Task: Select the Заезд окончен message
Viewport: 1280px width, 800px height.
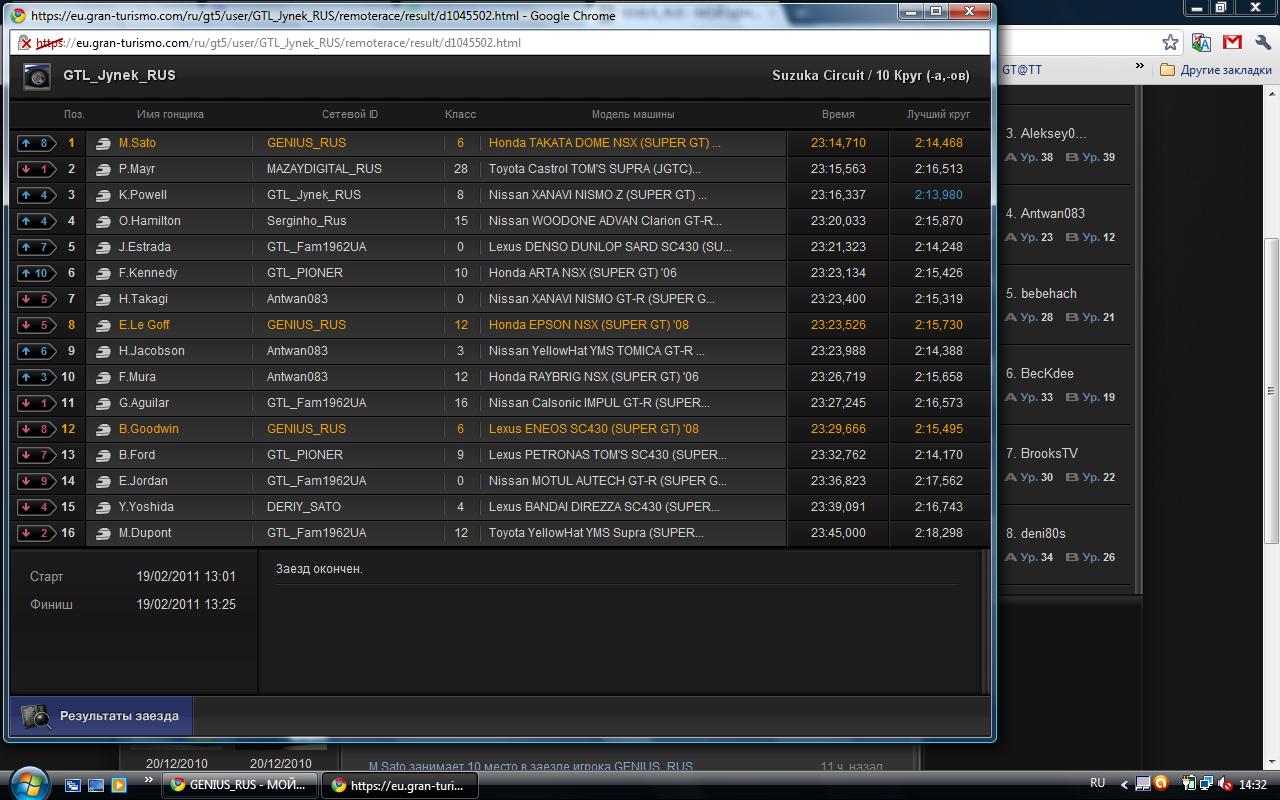Action: [319, 569]
